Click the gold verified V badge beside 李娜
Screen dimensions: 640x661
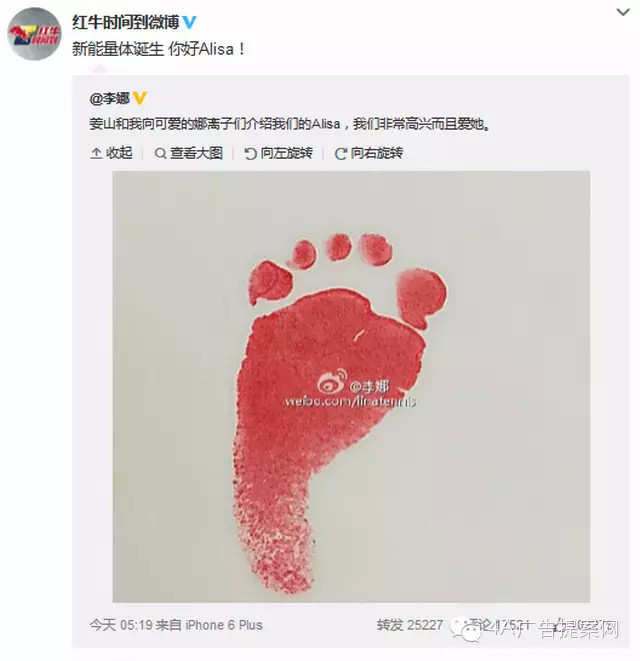click(140, 99)
